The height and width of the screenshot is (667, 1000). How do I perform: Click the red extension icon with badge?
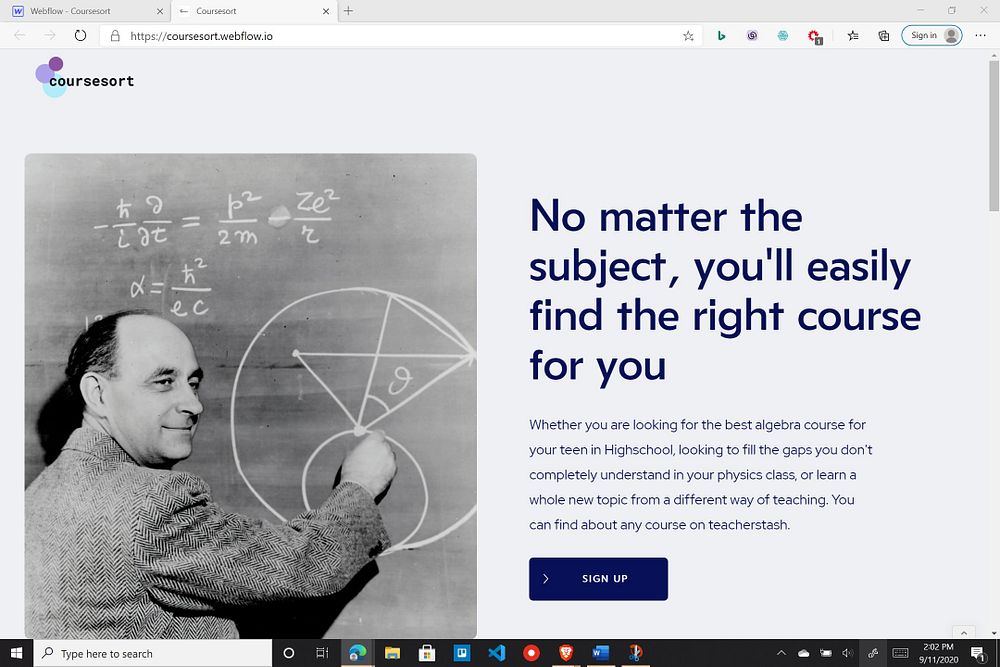[x=814, y=36]
